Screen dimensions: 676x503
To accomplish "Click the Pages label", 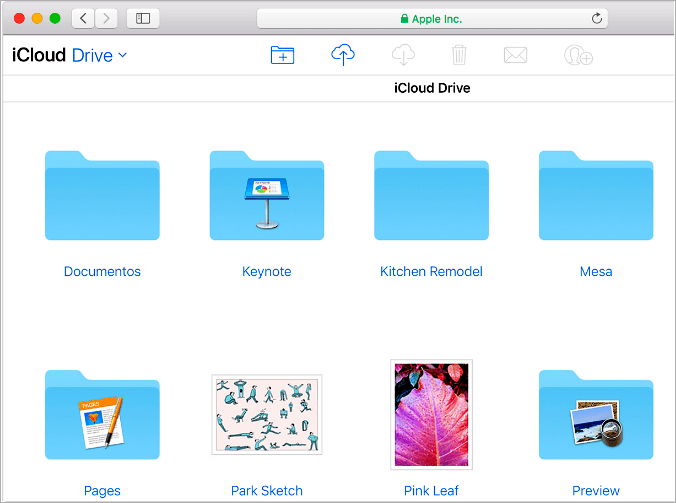I will (102, 491).
